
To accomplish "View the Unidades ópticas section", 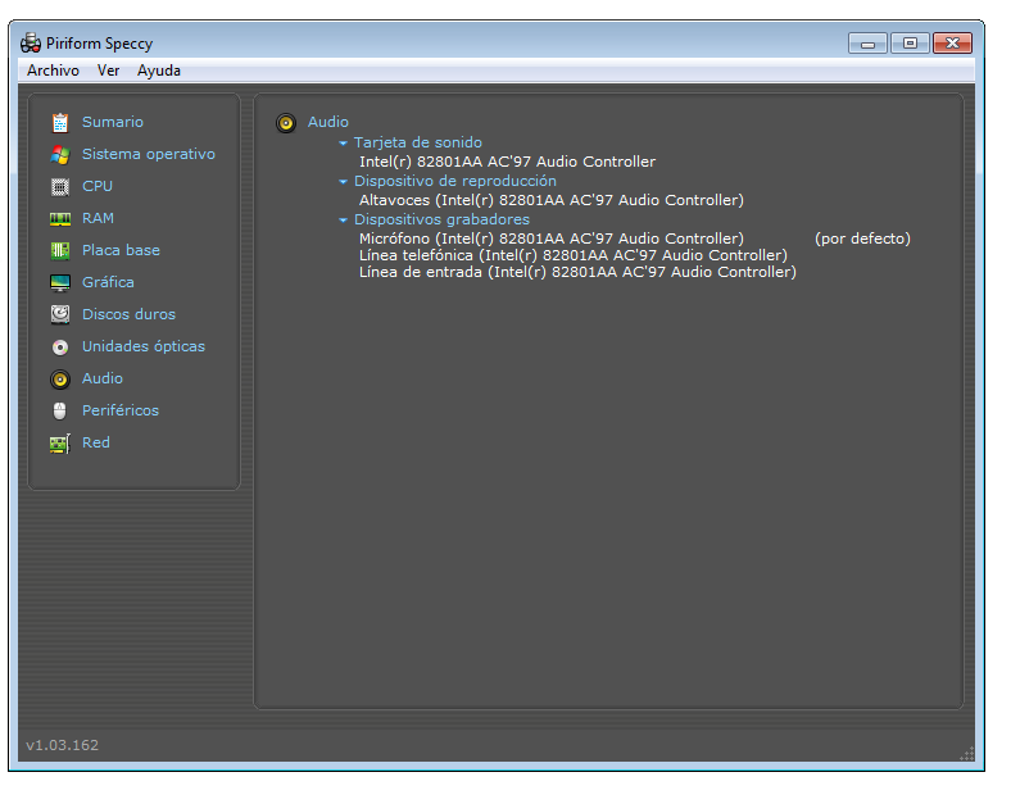I will [143, 346].
